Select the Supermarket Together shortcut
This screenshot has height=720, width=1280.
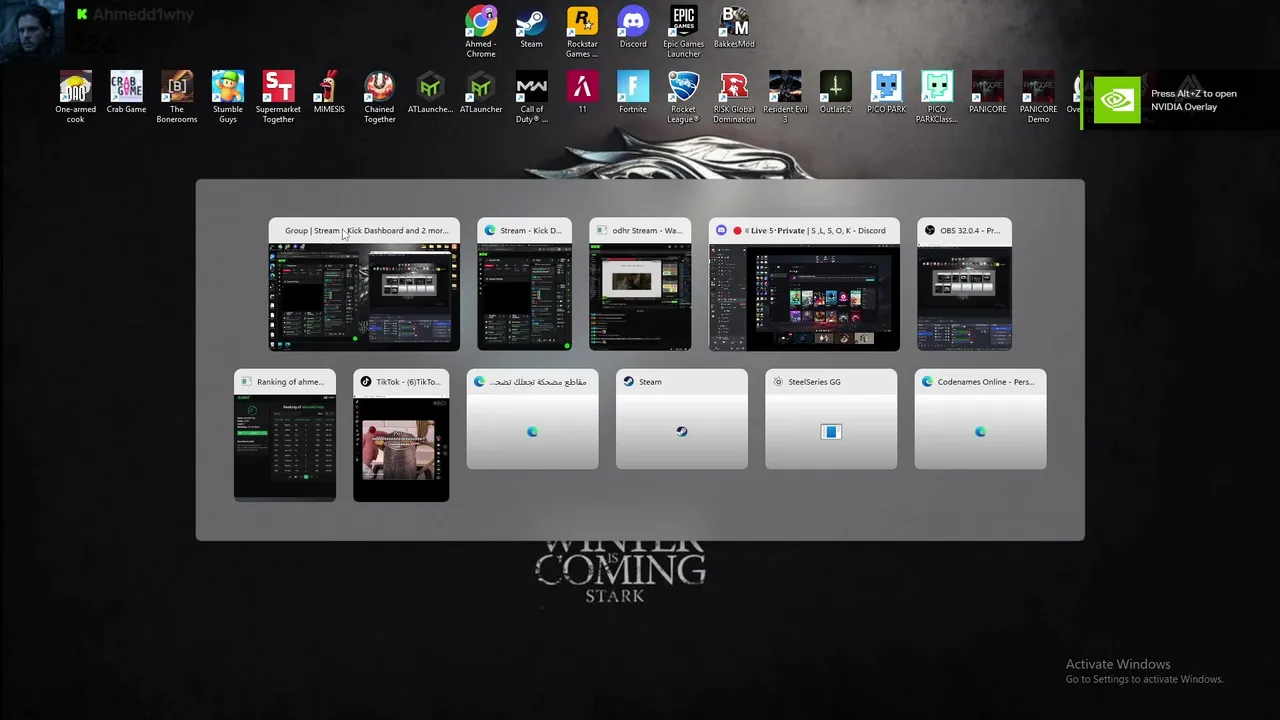pyautogui.click(x=278, y=97)
